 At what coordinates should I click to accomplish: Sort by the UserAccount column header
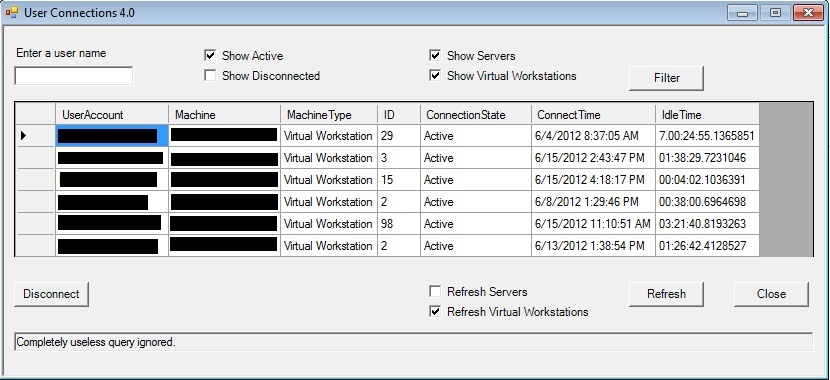112,114
